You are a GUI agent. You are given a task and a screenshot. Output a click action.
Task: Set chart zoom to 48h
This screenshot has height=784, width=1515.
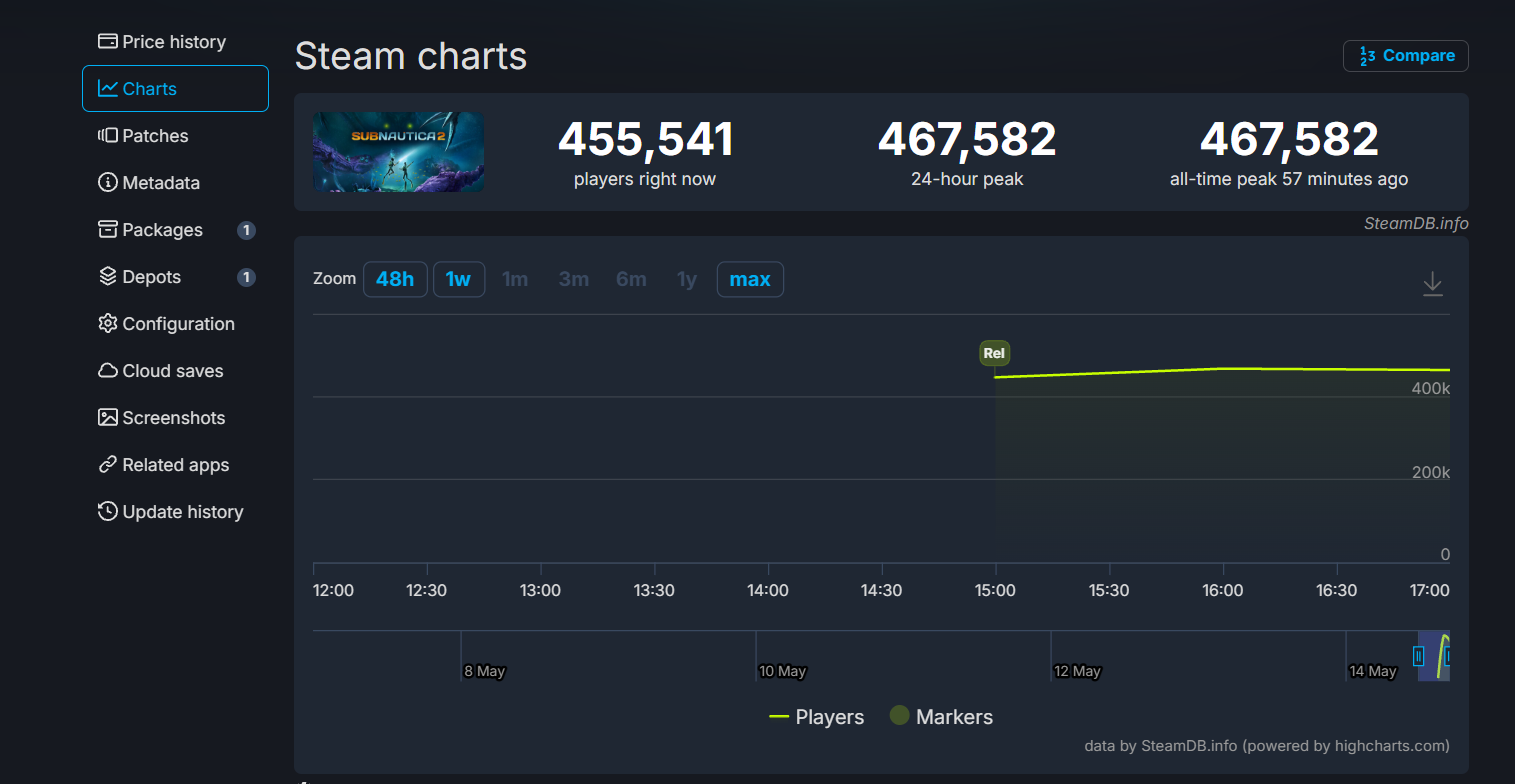(395, 279)
